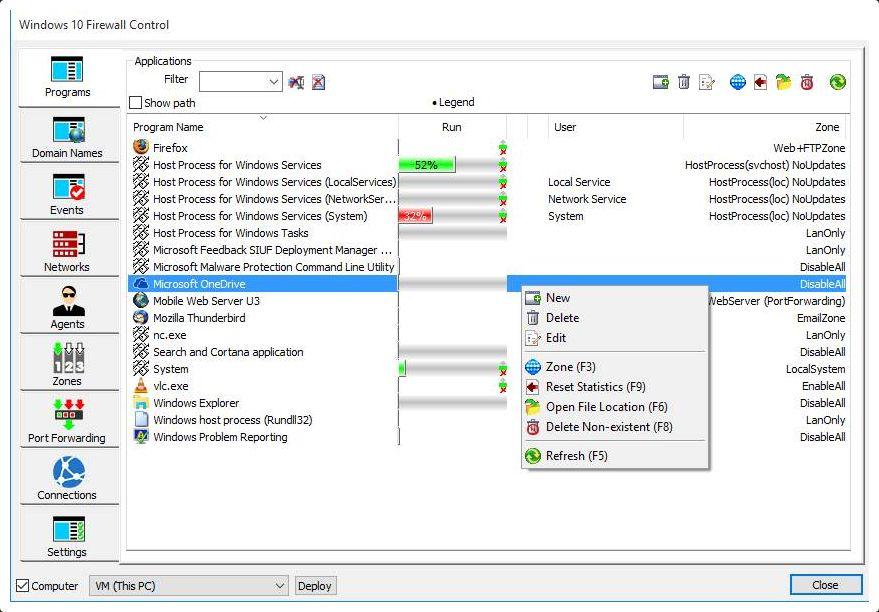Click the Mobile Web Server U3 icon
Image resolution: width=879 pixels, height=612 pixels.
pos(141,300)
